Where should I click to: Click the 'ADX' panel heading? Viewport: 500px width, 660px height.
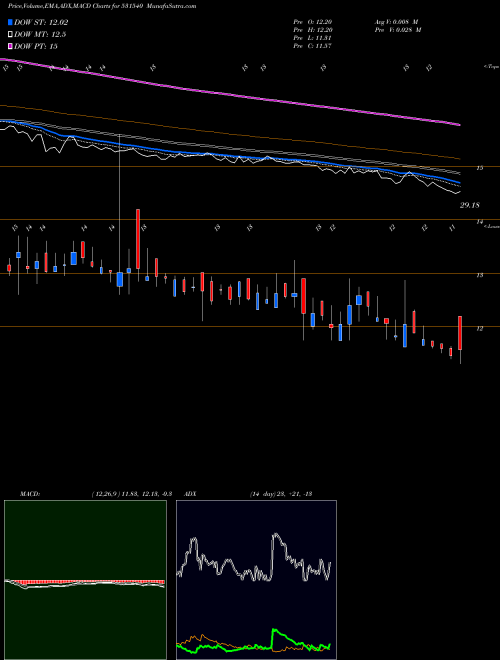click(190, 494)
